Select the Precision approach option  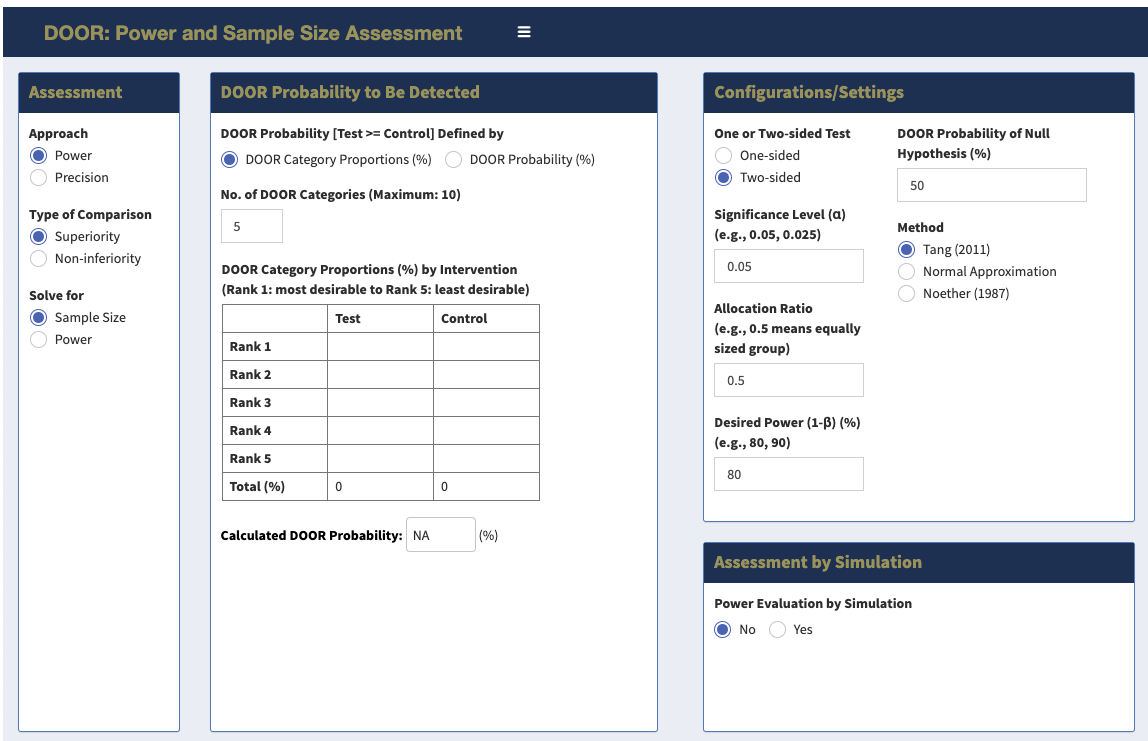pyautogui.click(x=39, y=177)
